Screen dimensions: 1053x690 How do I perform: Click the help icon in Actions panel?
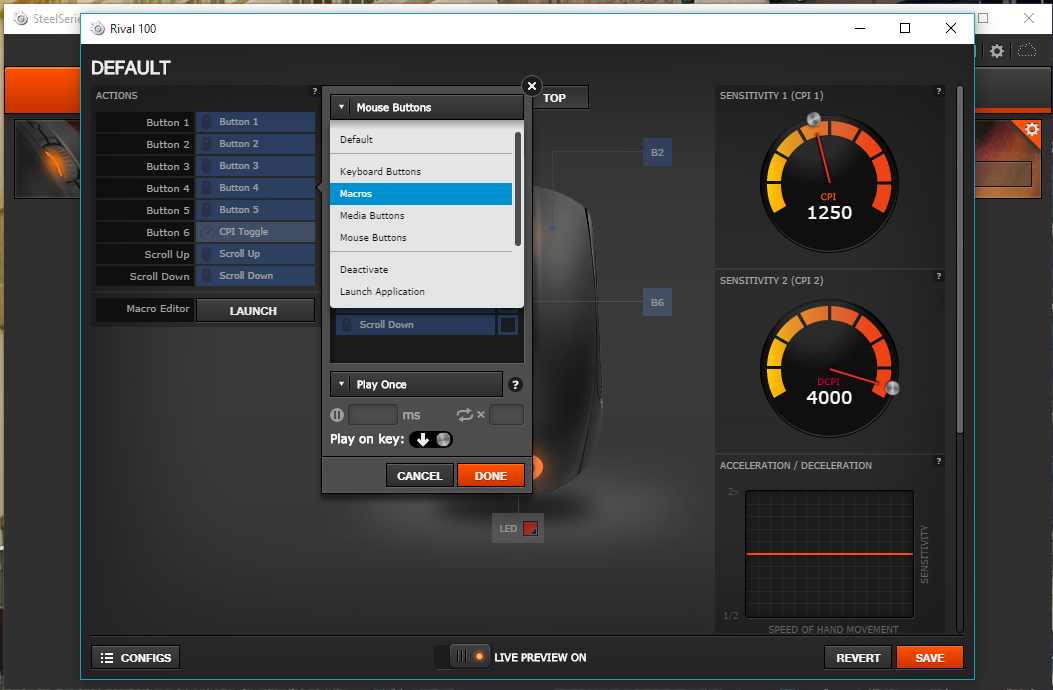pos(314,92)
